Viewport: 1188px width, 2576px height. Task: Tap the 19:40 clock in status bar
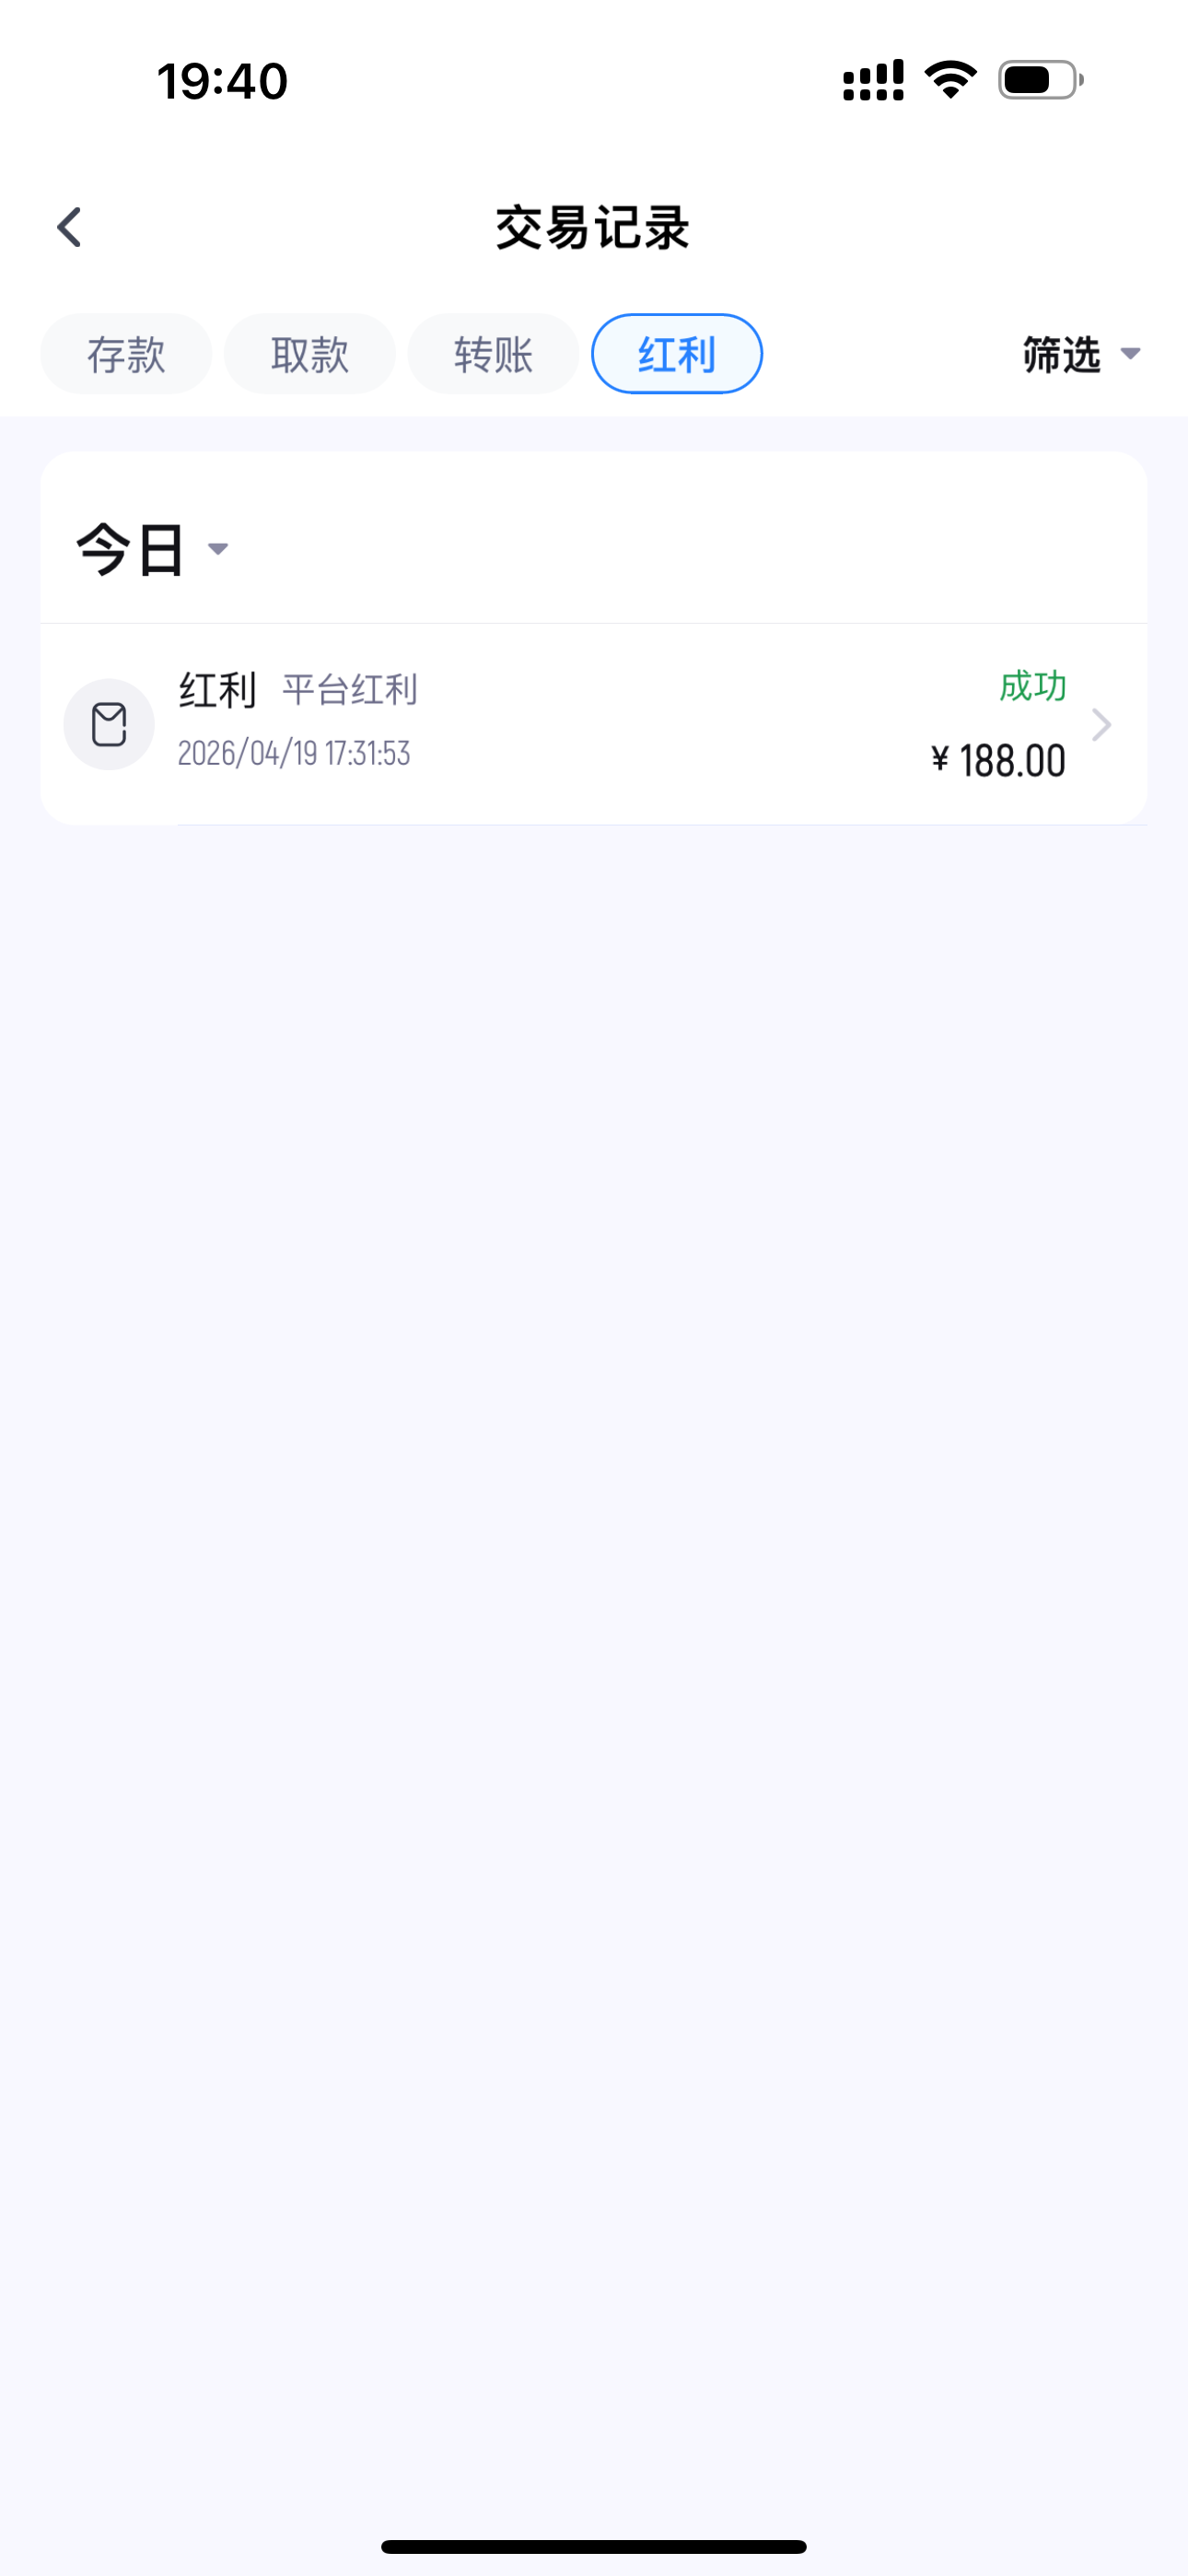click(222, 81)
